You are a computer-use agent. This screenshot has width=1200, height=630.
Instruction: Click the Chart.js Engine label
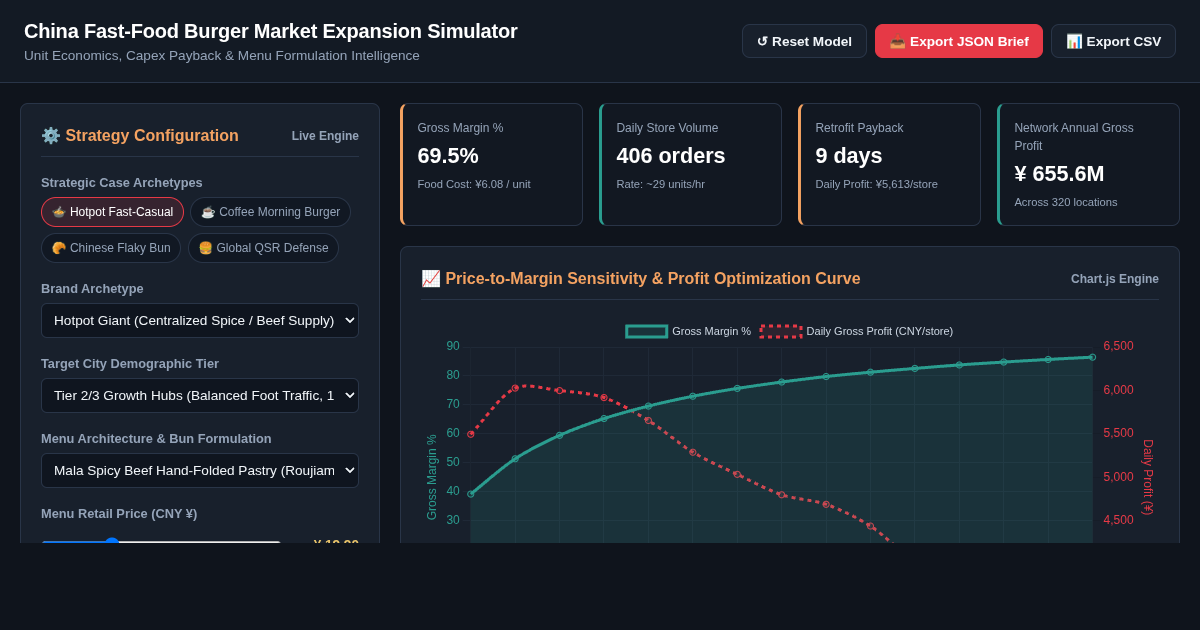point(1115,279)
